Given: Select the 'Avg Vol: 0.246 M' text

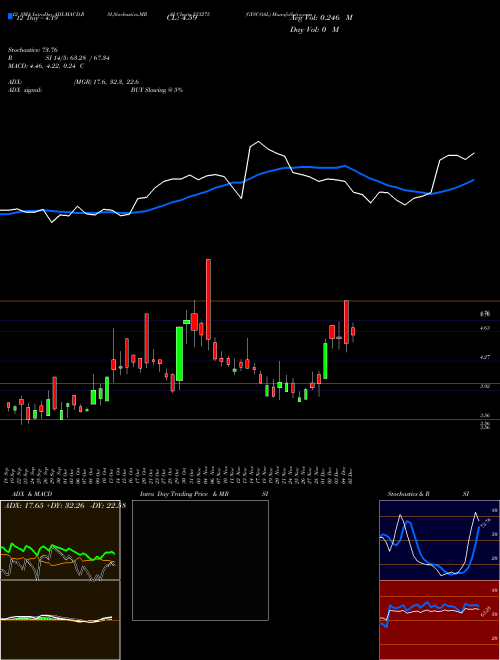Looking at the screenshot, I should (x=321, y=18).
